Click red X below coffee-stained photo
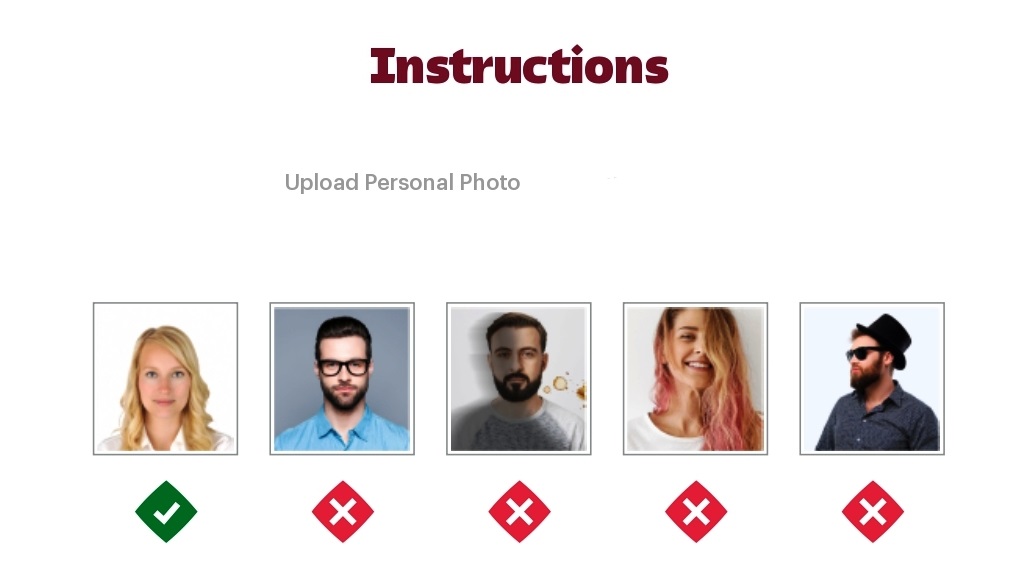This screenshot has width=1025, height=572. (519, 511)
